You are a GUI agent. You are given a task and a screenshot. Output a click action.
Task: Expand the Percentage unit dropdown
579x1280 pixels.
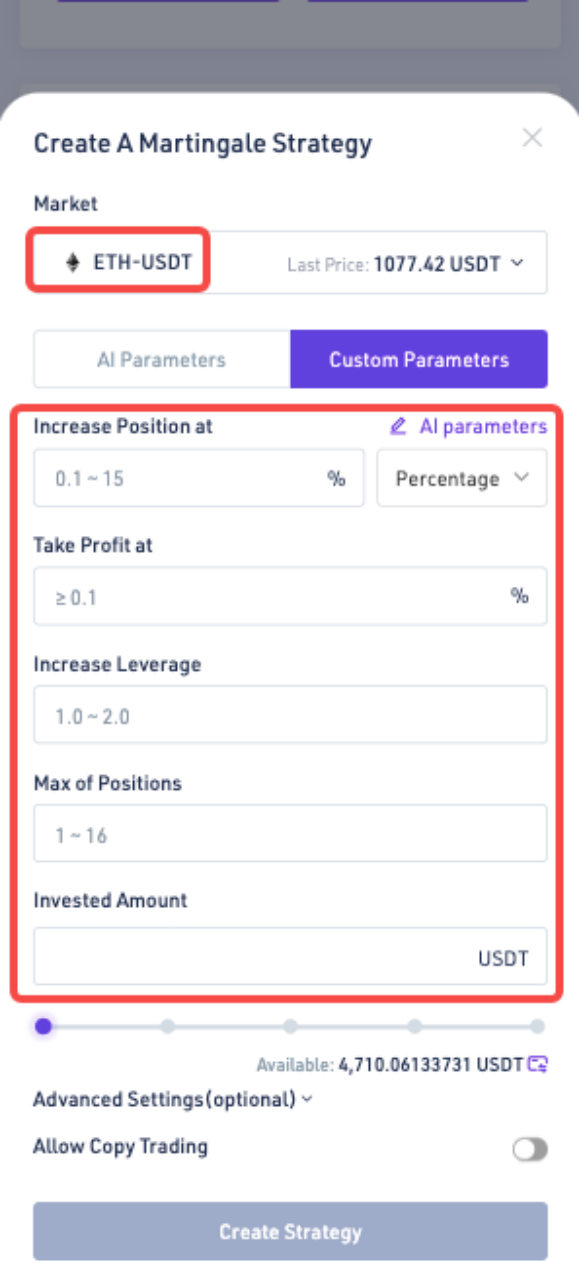(x=462, y=478)
